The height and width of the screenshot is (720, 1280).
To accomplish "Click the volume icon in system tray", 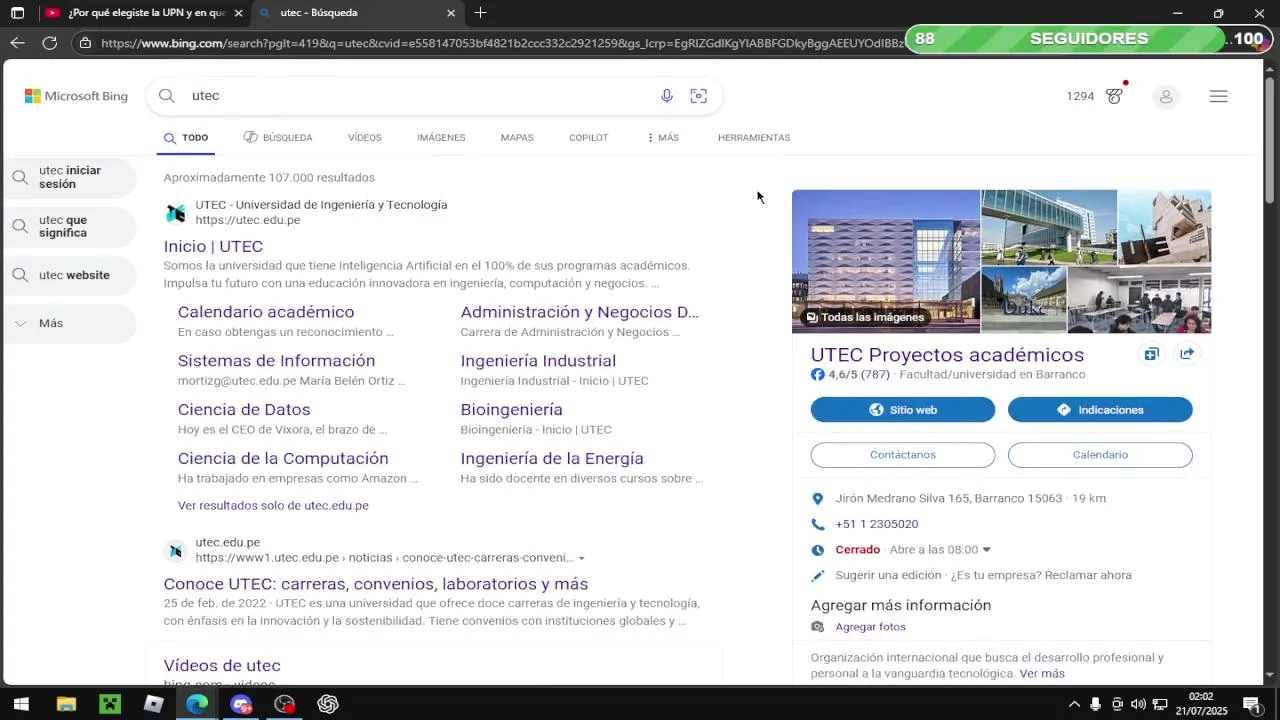I will 1138,704.
